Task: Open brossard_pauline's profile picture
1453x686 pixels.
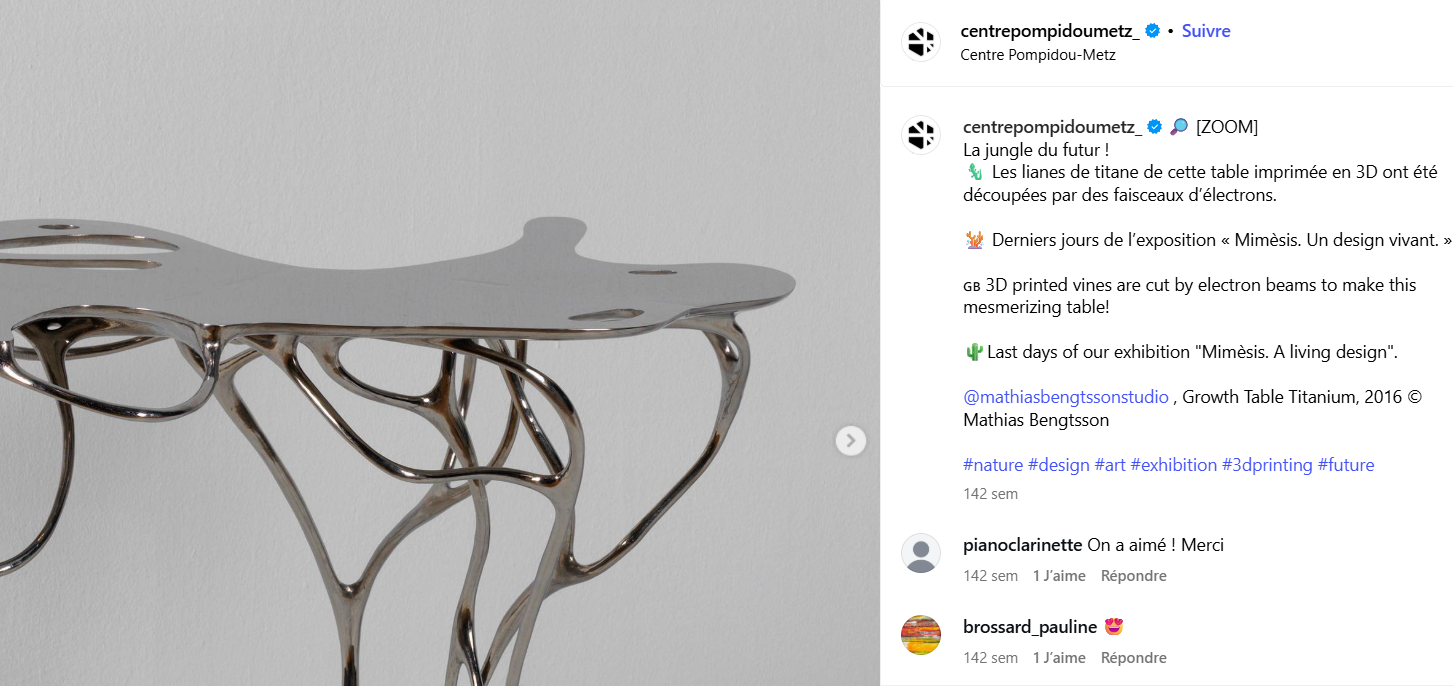Action: pos(921,635)
